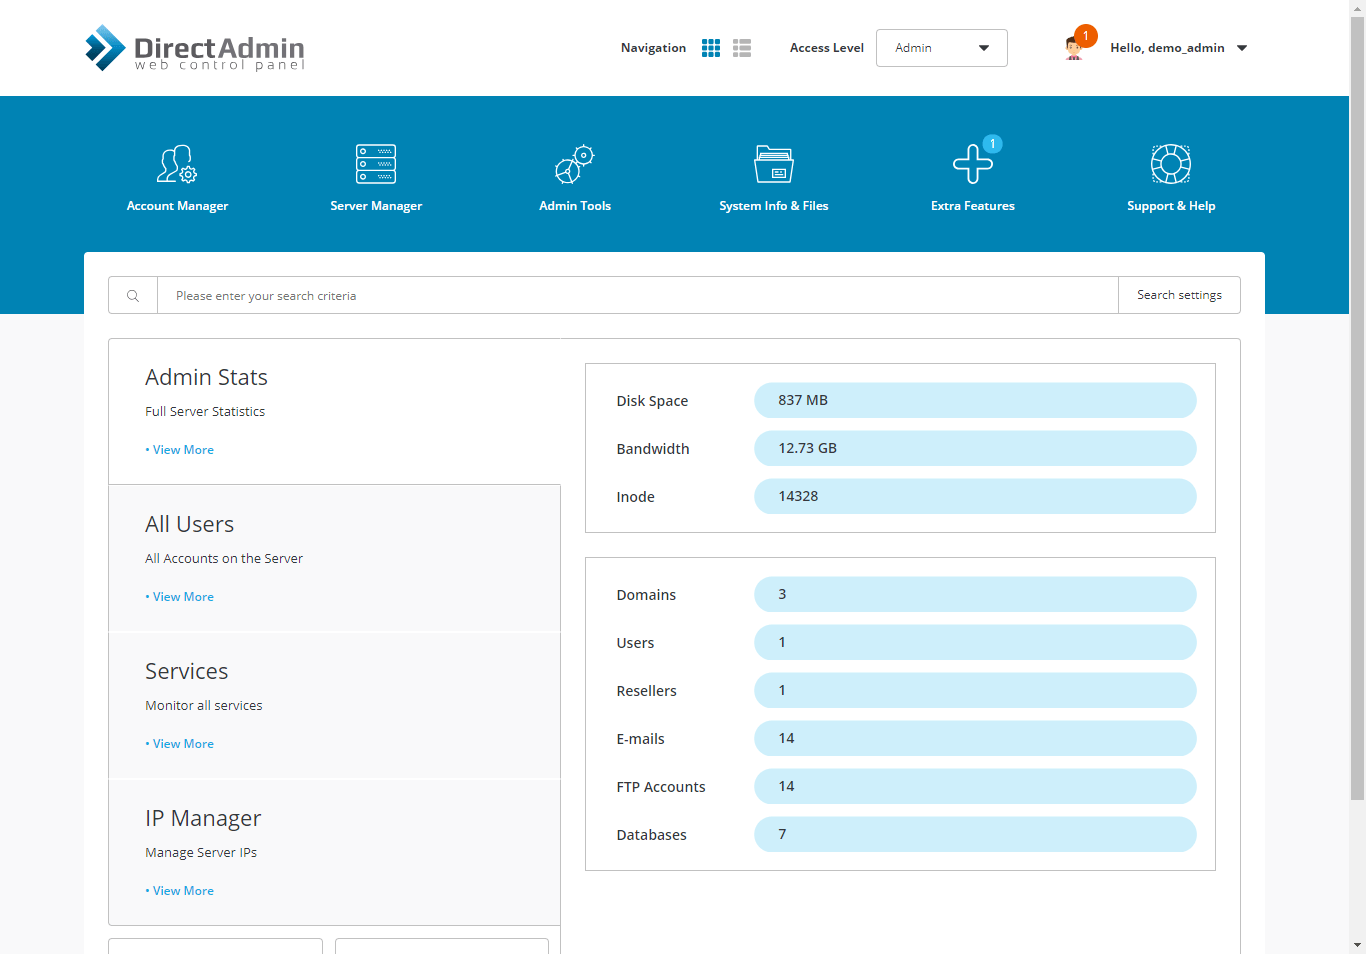Click the Server Manager icon
The width and height of the screenshot is (1366, 954).
pos(376,164)
